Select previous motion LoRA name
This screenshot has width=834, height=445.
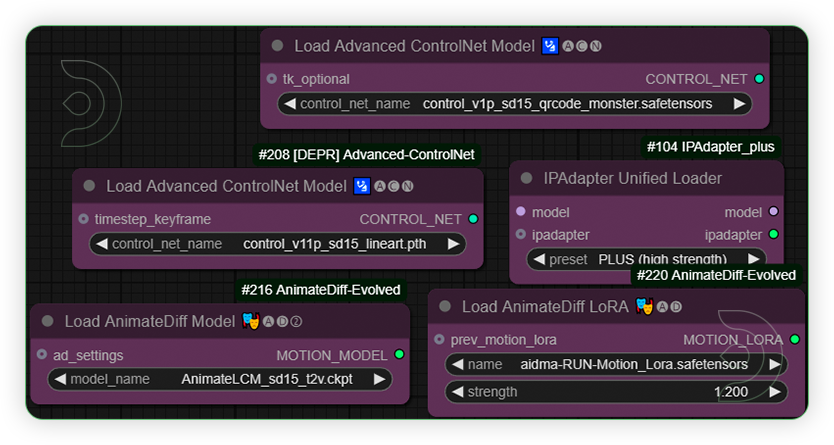(457, 364)
